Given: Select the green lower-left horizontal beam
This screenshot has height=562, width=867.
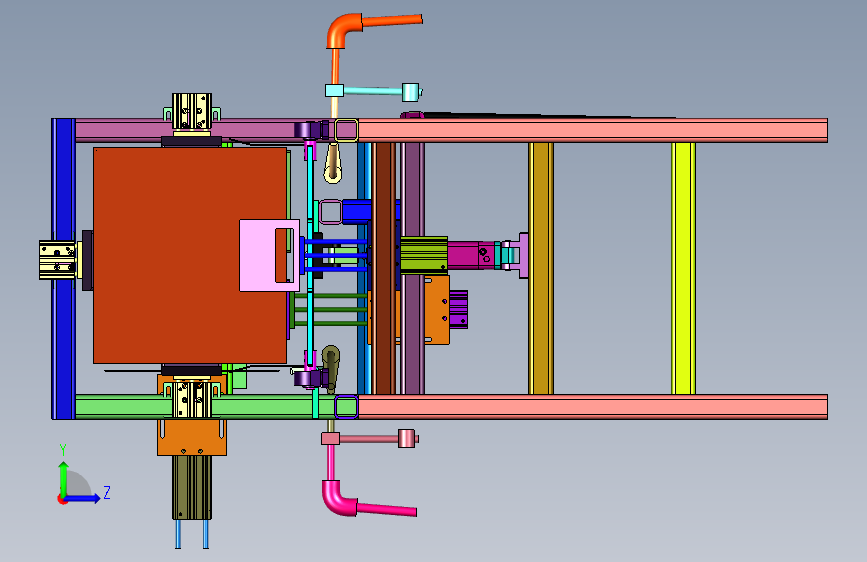Looking at the screenshot, I should click(x=120, y=407).
